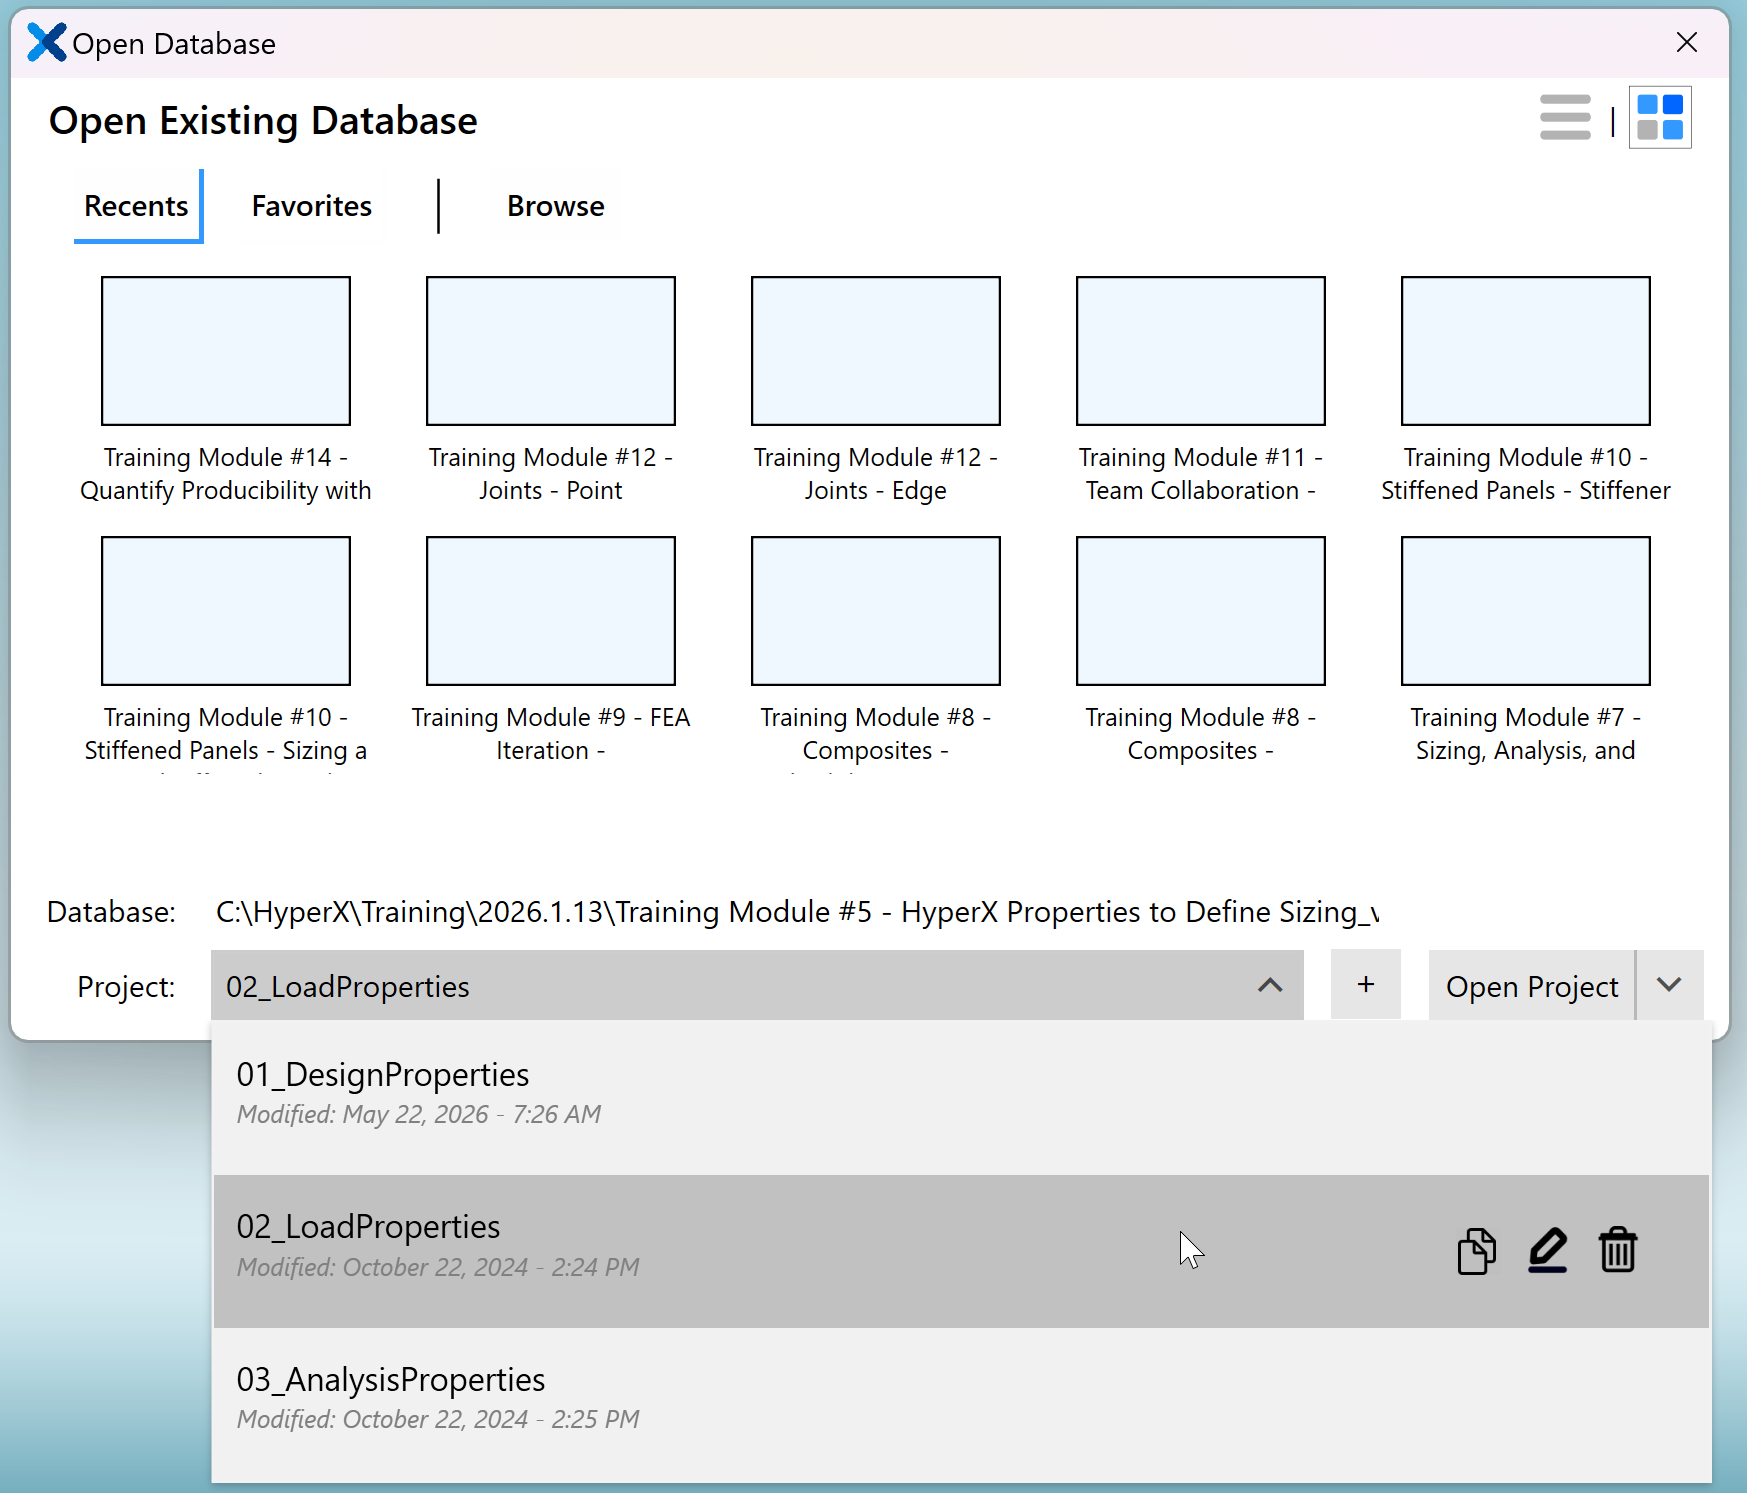Switch to grid tile view
Image resolution: width=1747 pixels, height=1493 pixels.
coord(1660,118)
